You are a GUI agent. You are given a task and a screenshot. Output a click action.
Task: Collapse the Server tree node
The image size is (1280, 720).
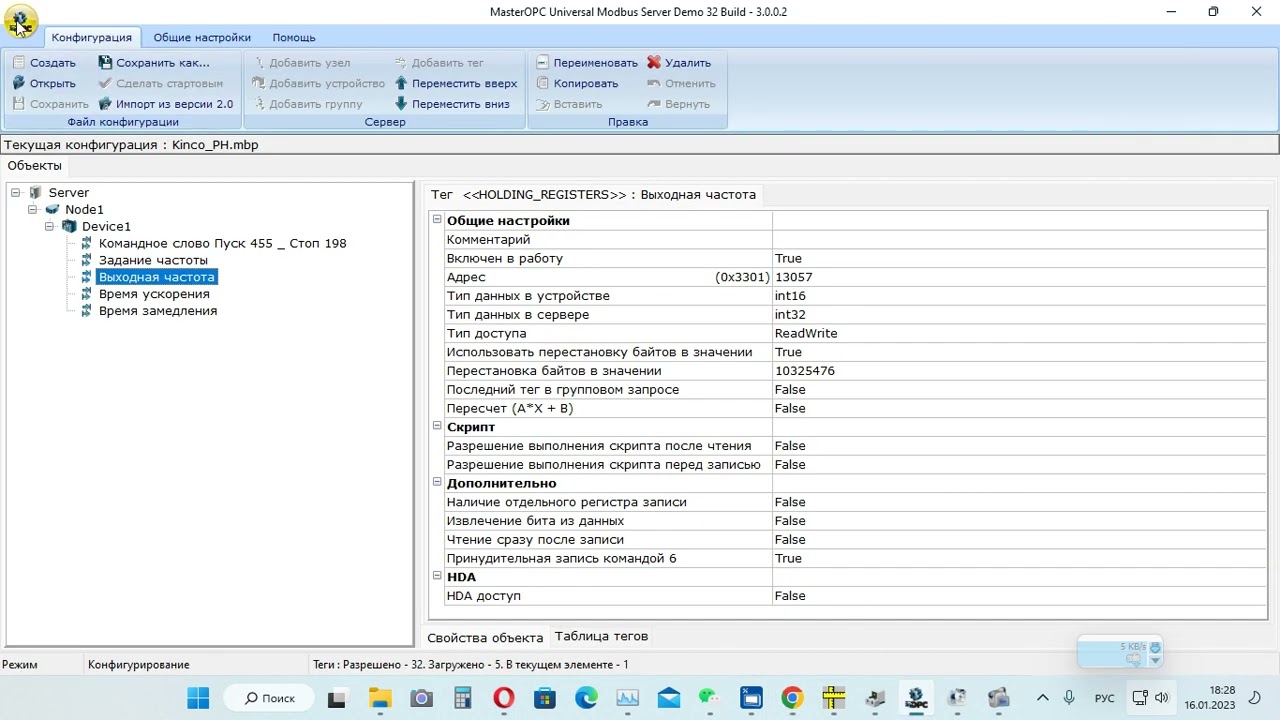point(16,192)
